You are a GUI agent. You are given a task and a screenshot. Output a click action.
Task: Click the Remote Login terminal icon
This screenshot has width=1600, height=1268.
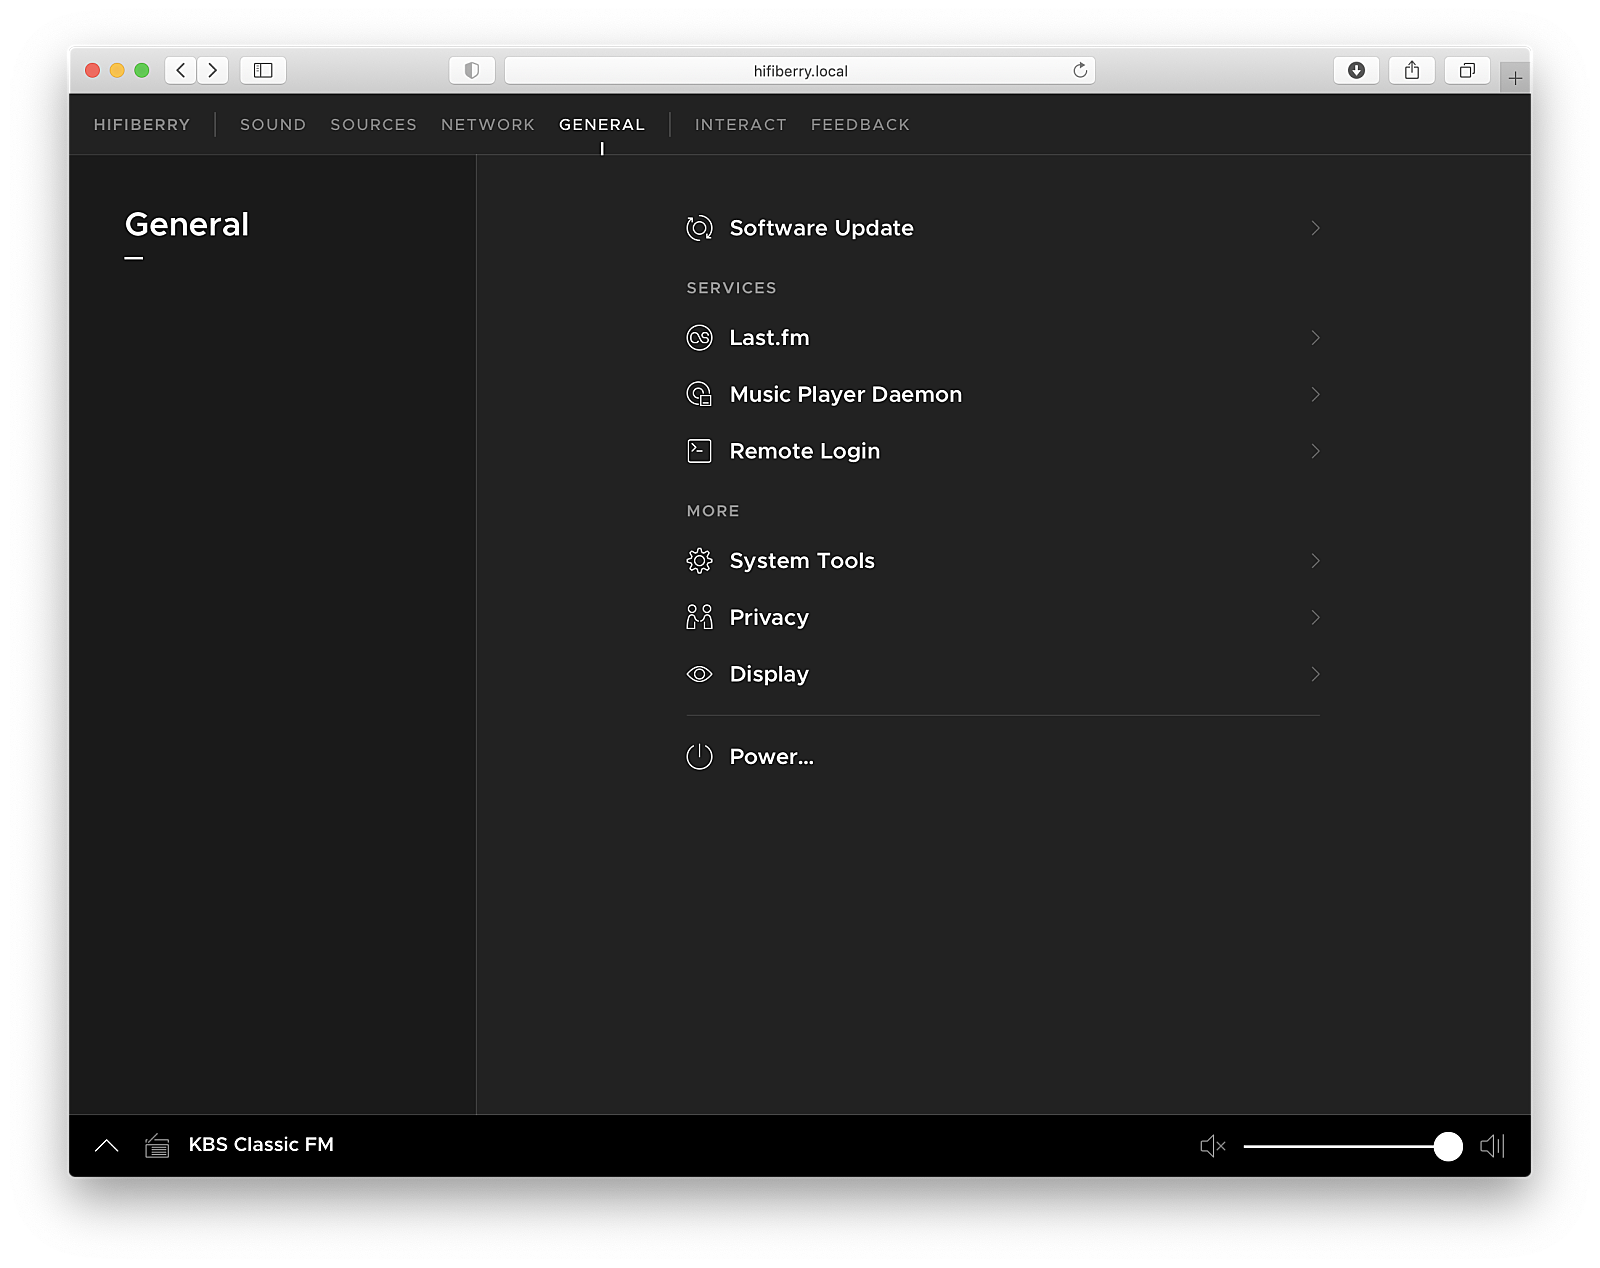click(699, 451)
